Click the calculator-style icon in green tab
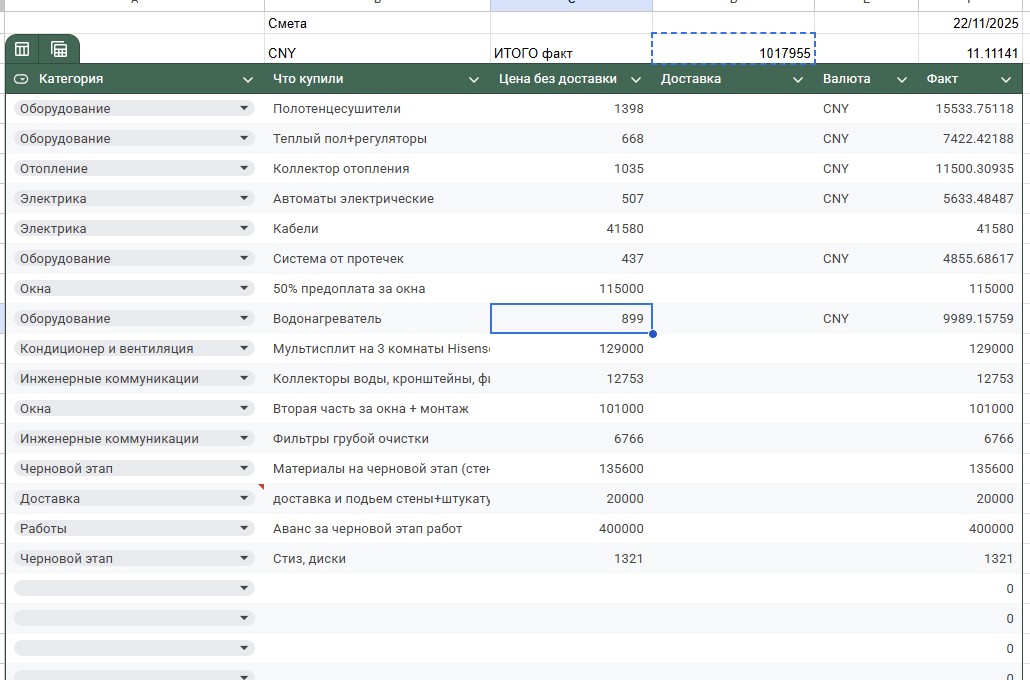1030x680 pixels. (59, 49)
